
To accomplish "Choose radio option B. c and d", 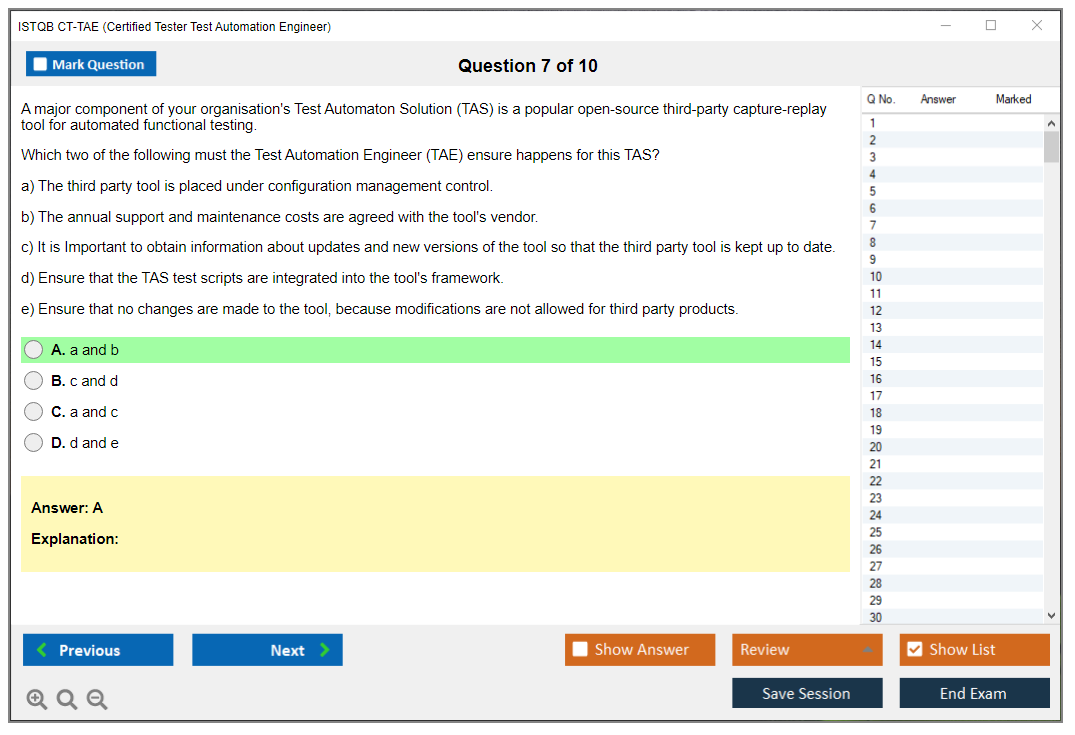I will [x=34, y=381].
